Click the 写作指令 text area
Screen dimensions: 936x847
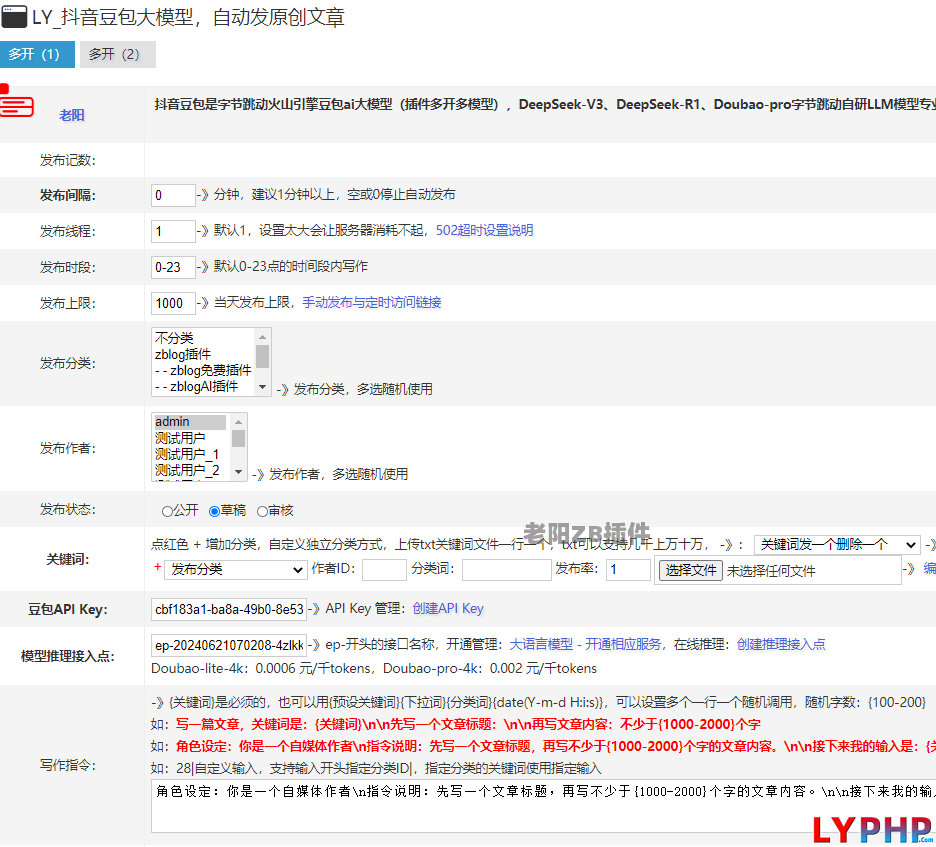(x=543, y=806)
